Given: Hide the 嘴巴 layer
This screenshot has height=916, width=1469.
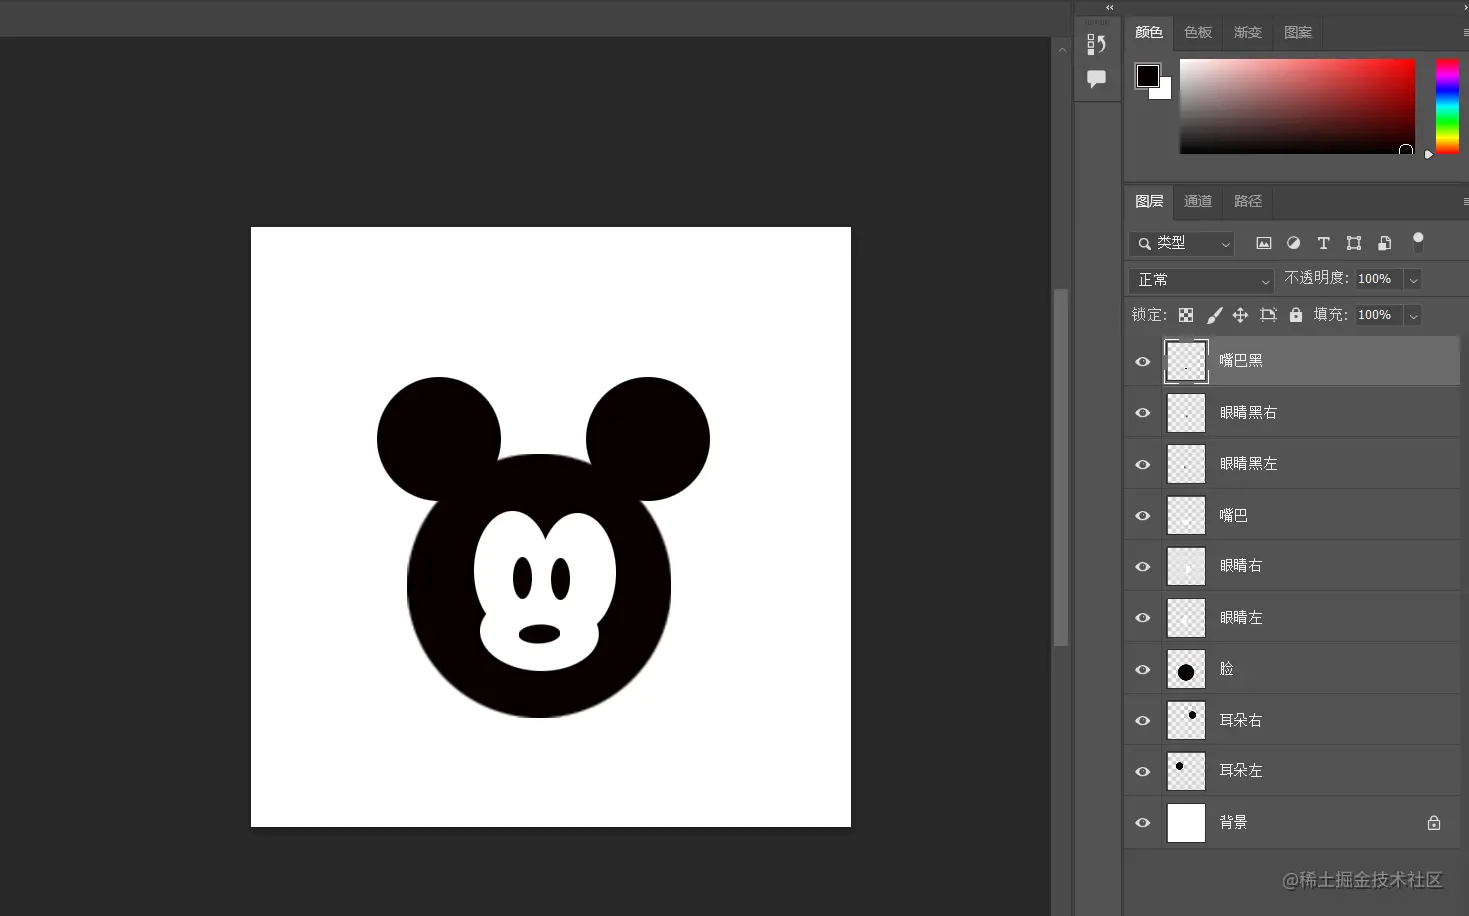Looking at the screenshot, I should (1142, 516).
